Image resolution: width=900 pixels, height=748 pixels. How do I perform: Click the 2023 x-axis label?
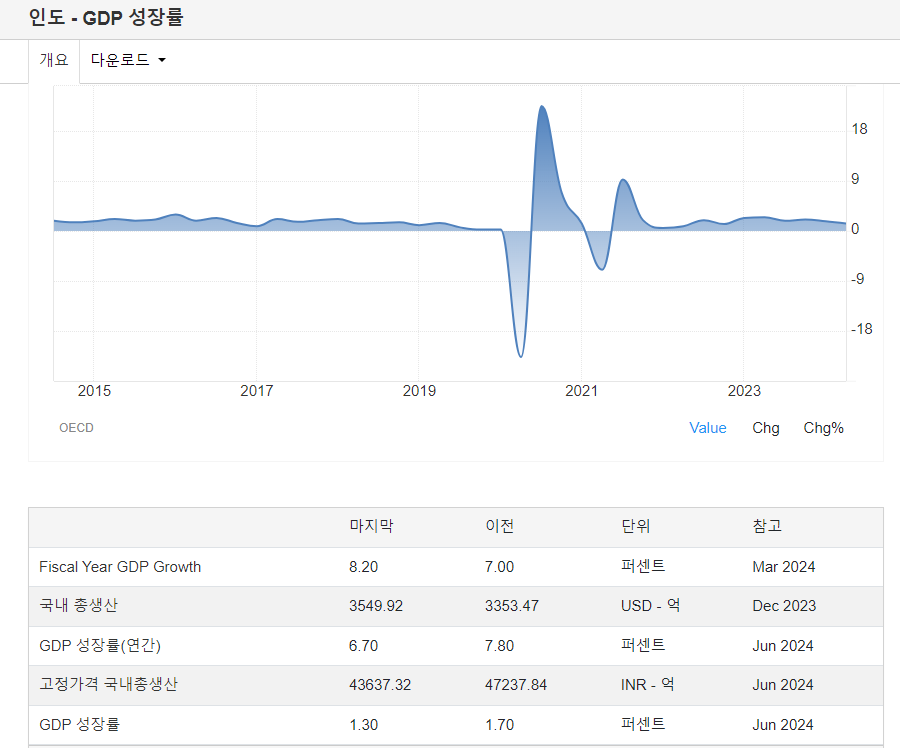[744, 391]
